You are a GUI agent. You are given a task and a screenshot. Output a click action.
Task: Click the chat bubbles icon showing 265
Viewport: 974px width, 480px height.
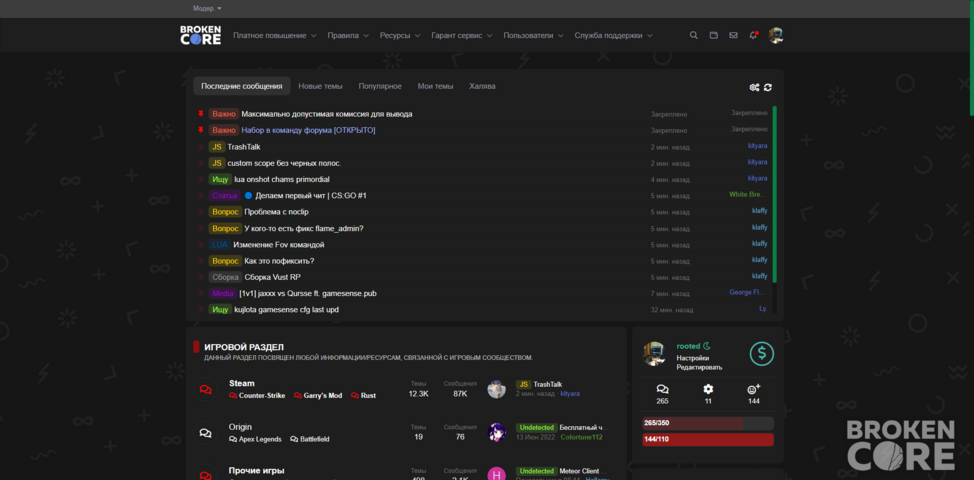[x=662, y=389]
